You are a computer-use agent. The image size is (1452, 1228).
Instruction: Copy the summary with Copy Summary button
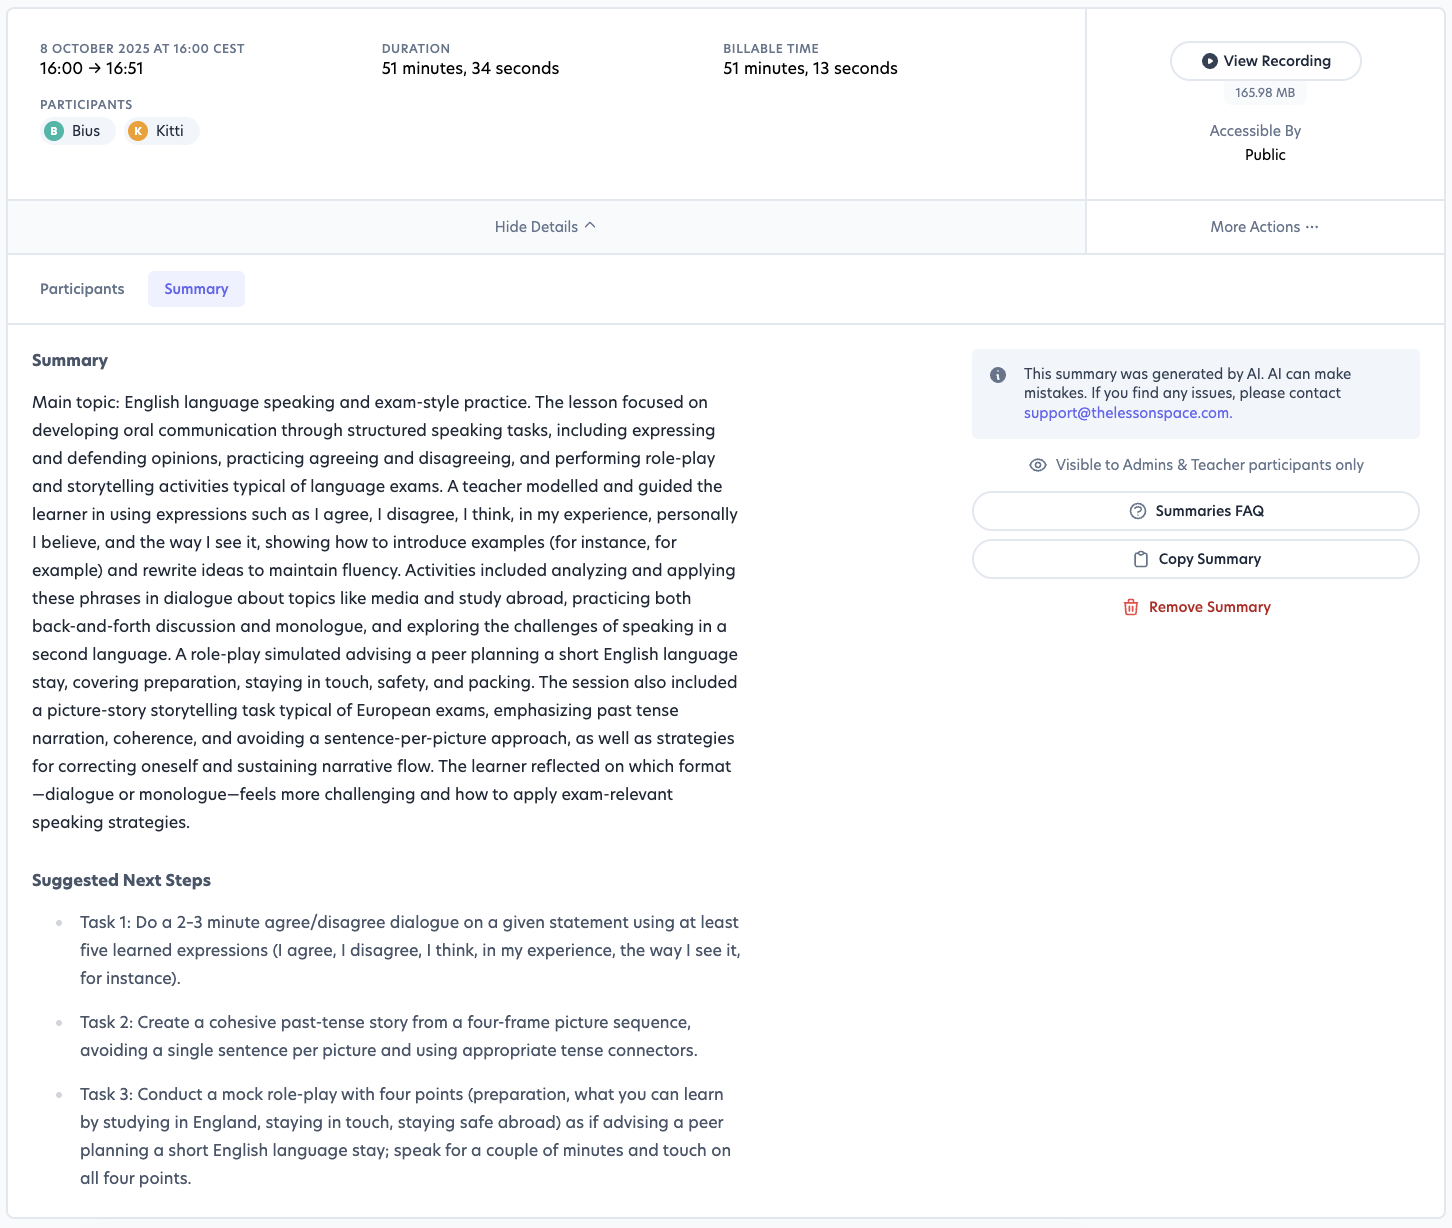click(x=1195, y=559)
